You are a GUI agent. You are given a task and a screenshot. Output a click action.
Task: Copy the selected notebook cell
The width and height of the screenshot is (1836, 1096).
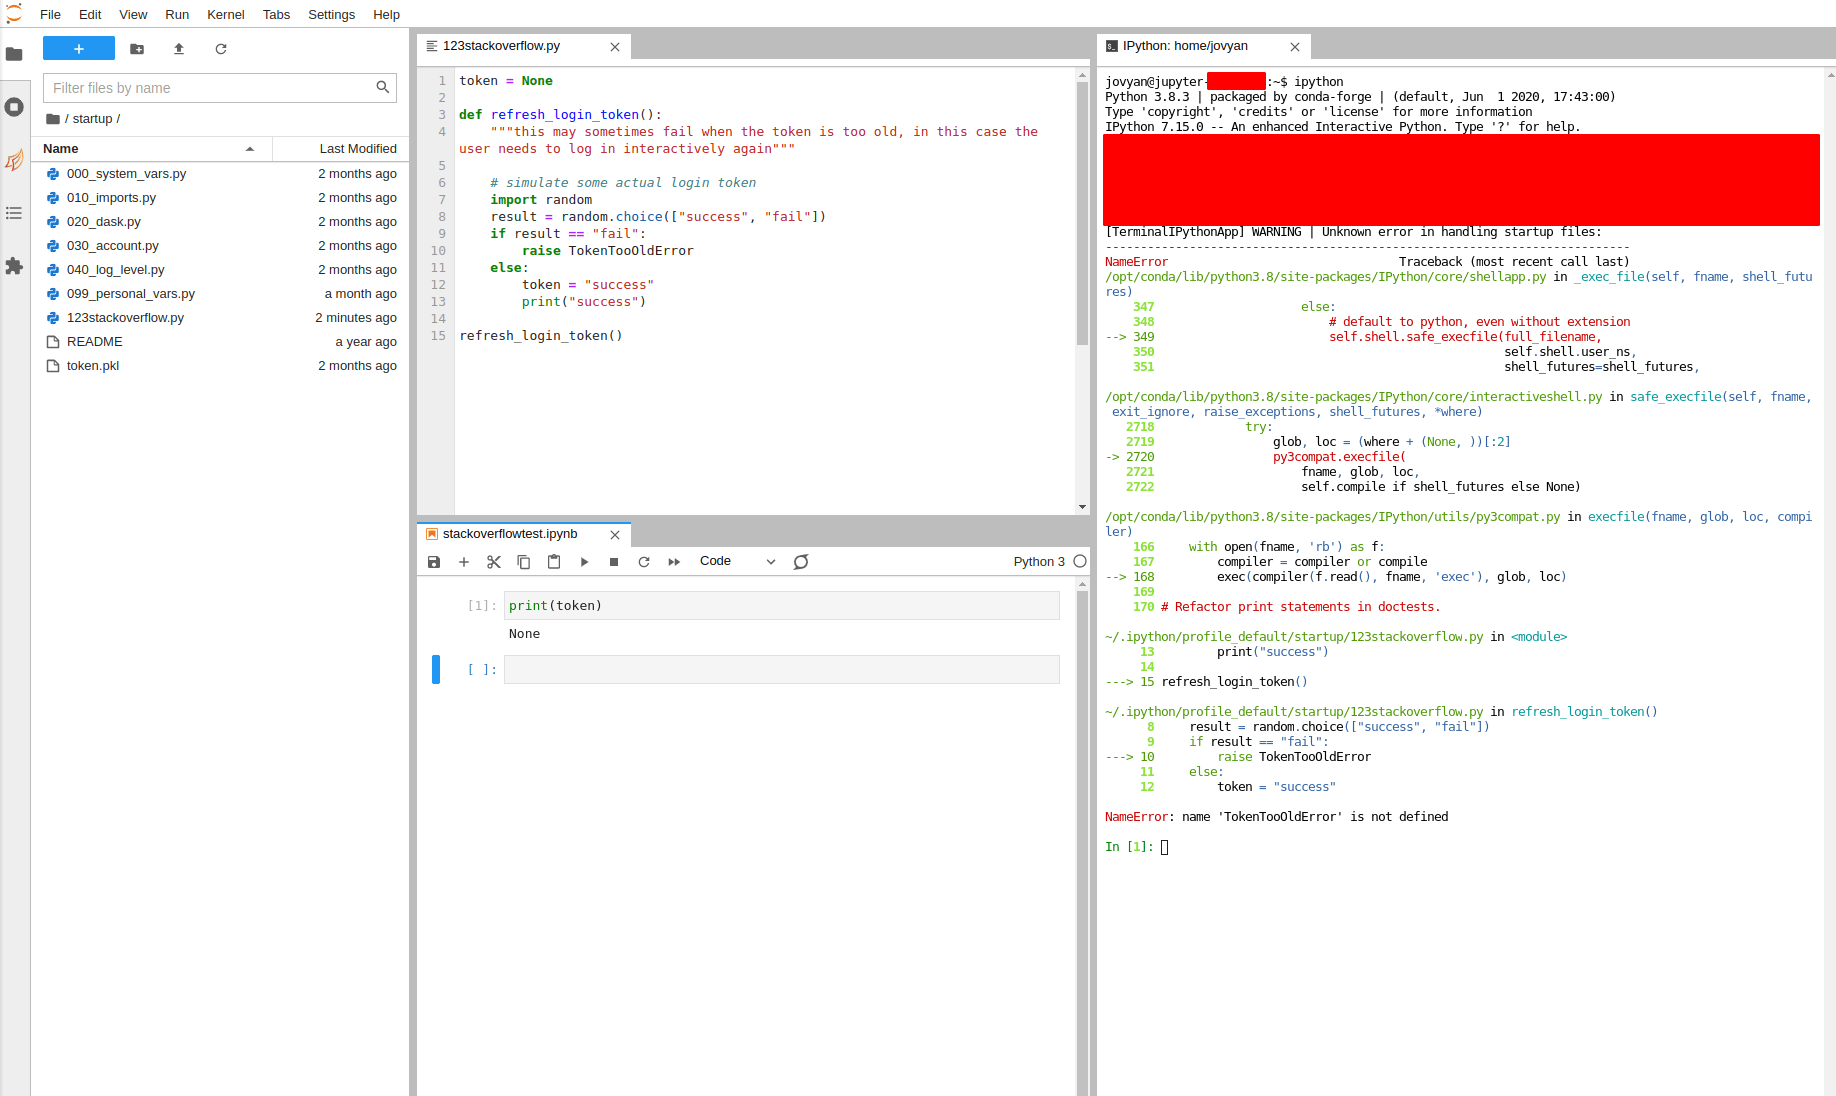coord(523,562)
